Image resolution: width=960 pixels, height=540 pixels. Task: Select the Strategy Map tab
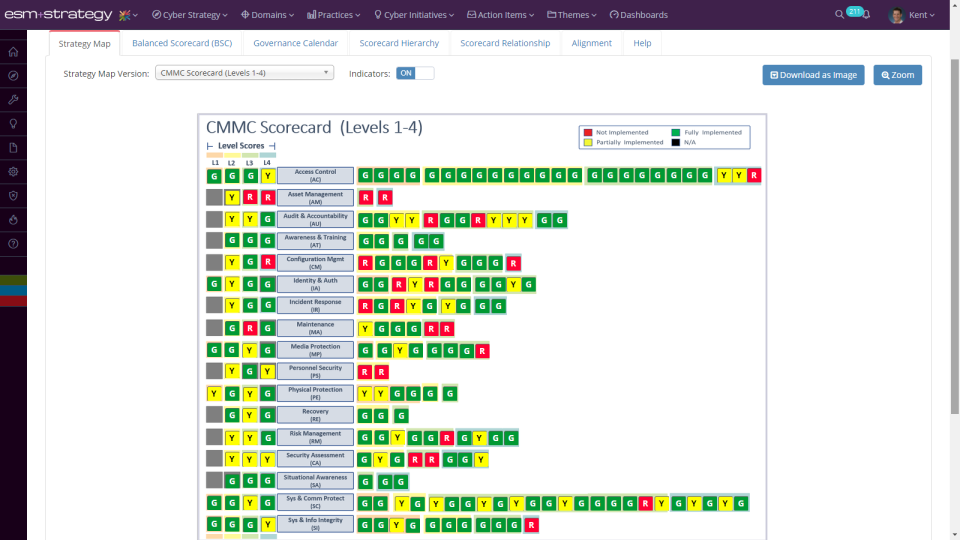click(x=84, y=43)
